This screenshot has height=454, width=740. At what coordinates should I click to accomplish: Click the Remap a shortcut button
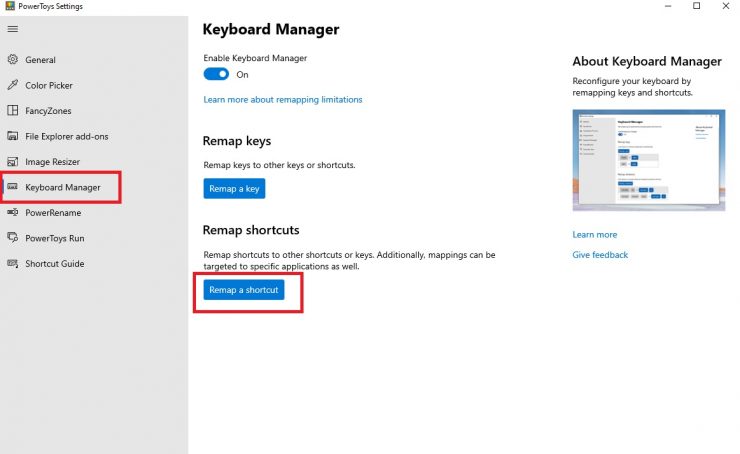click(244, 290)
